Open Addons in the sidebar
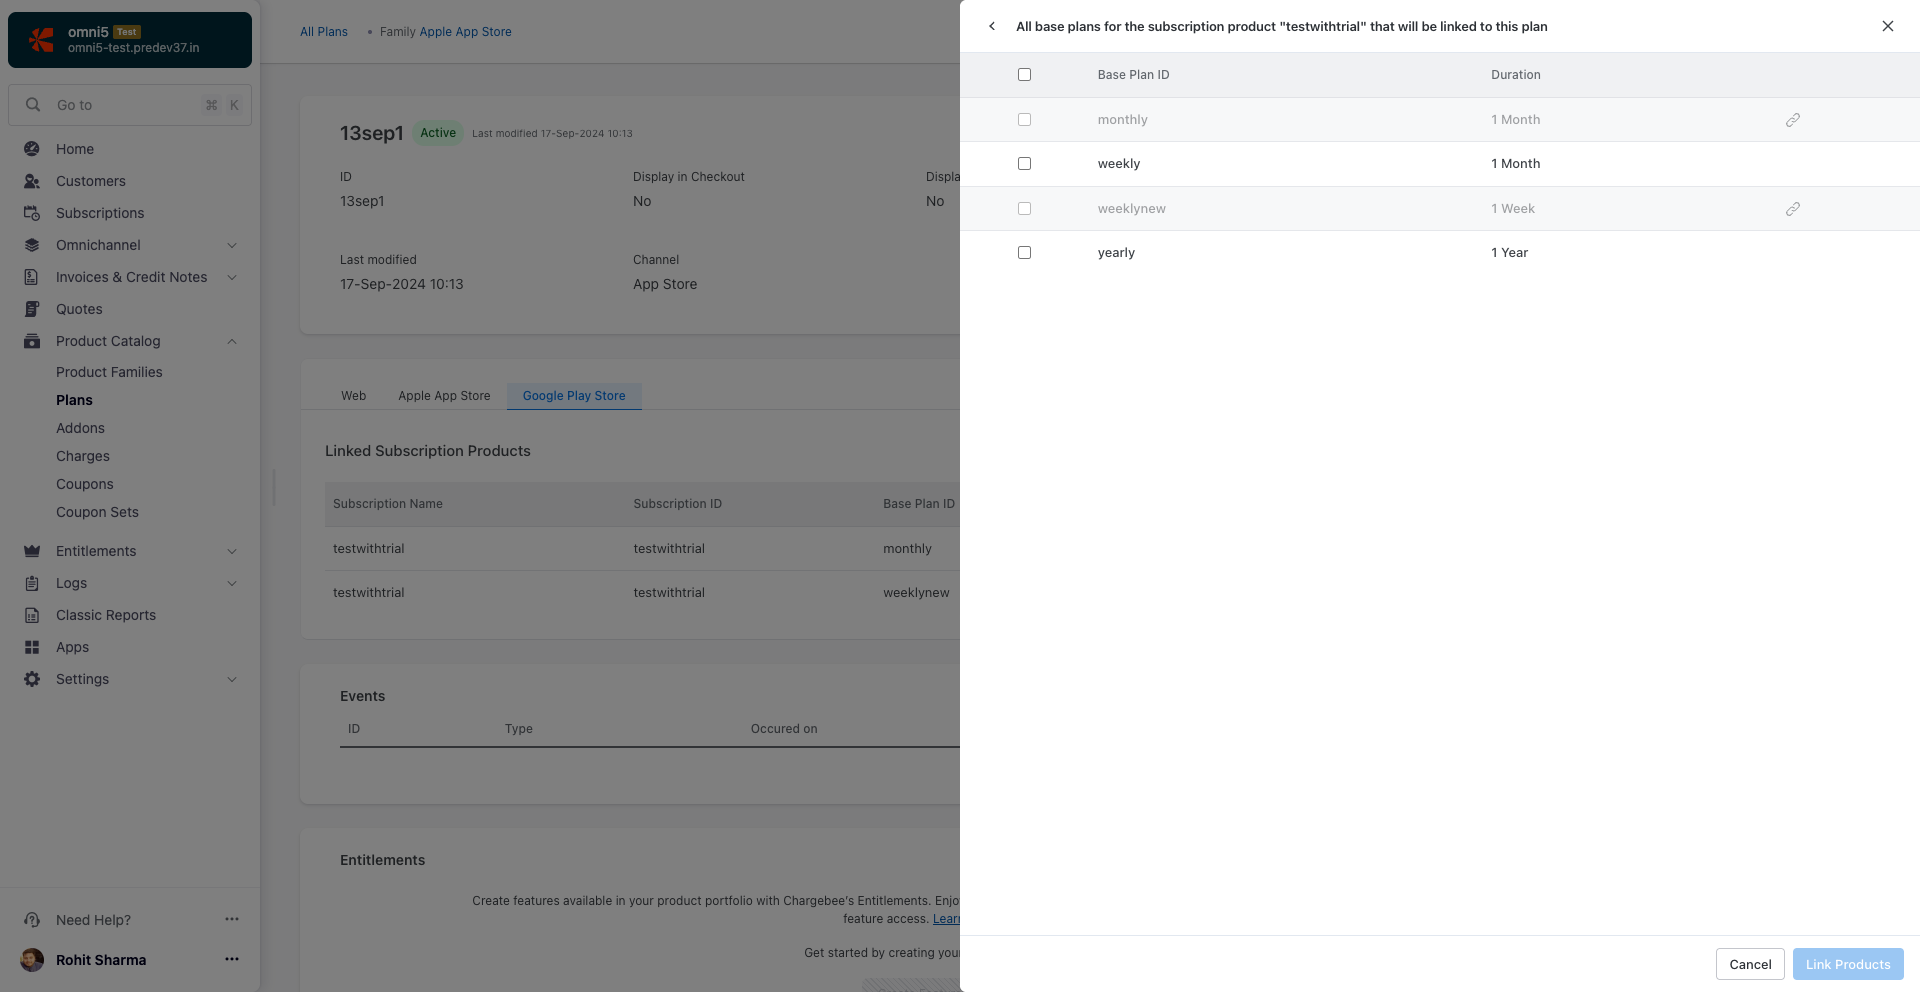1920x992 pixels. 80,428
